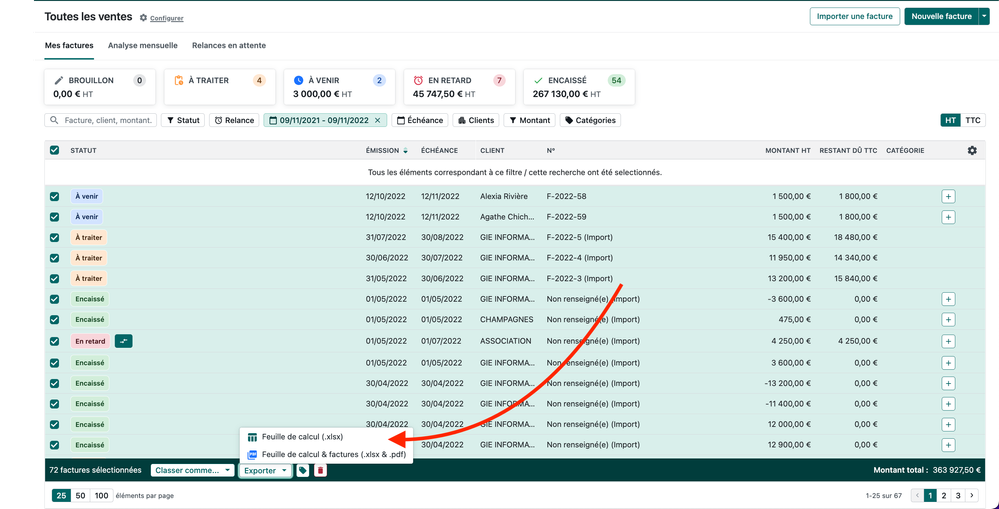Click the icon beside the En retard badge
Viewport: 999px width, 509px height.
(x=124, y=341)
